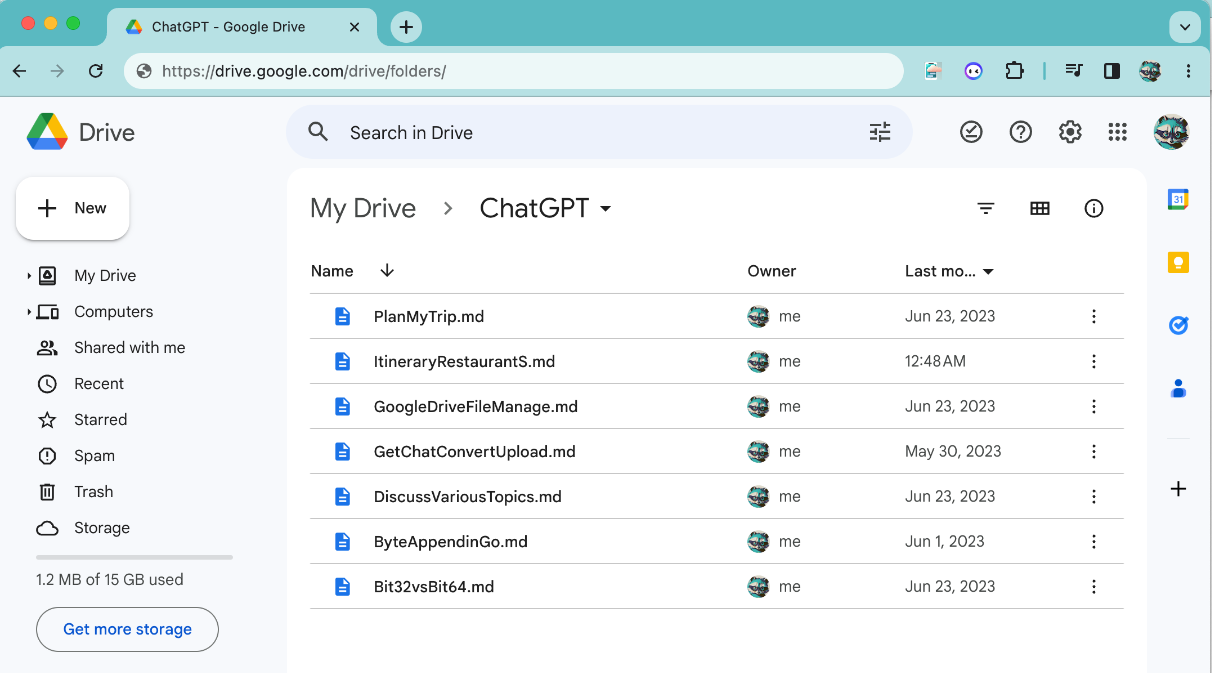
Task: Go to My Drive in sidebar
Action: pos(105,275)
